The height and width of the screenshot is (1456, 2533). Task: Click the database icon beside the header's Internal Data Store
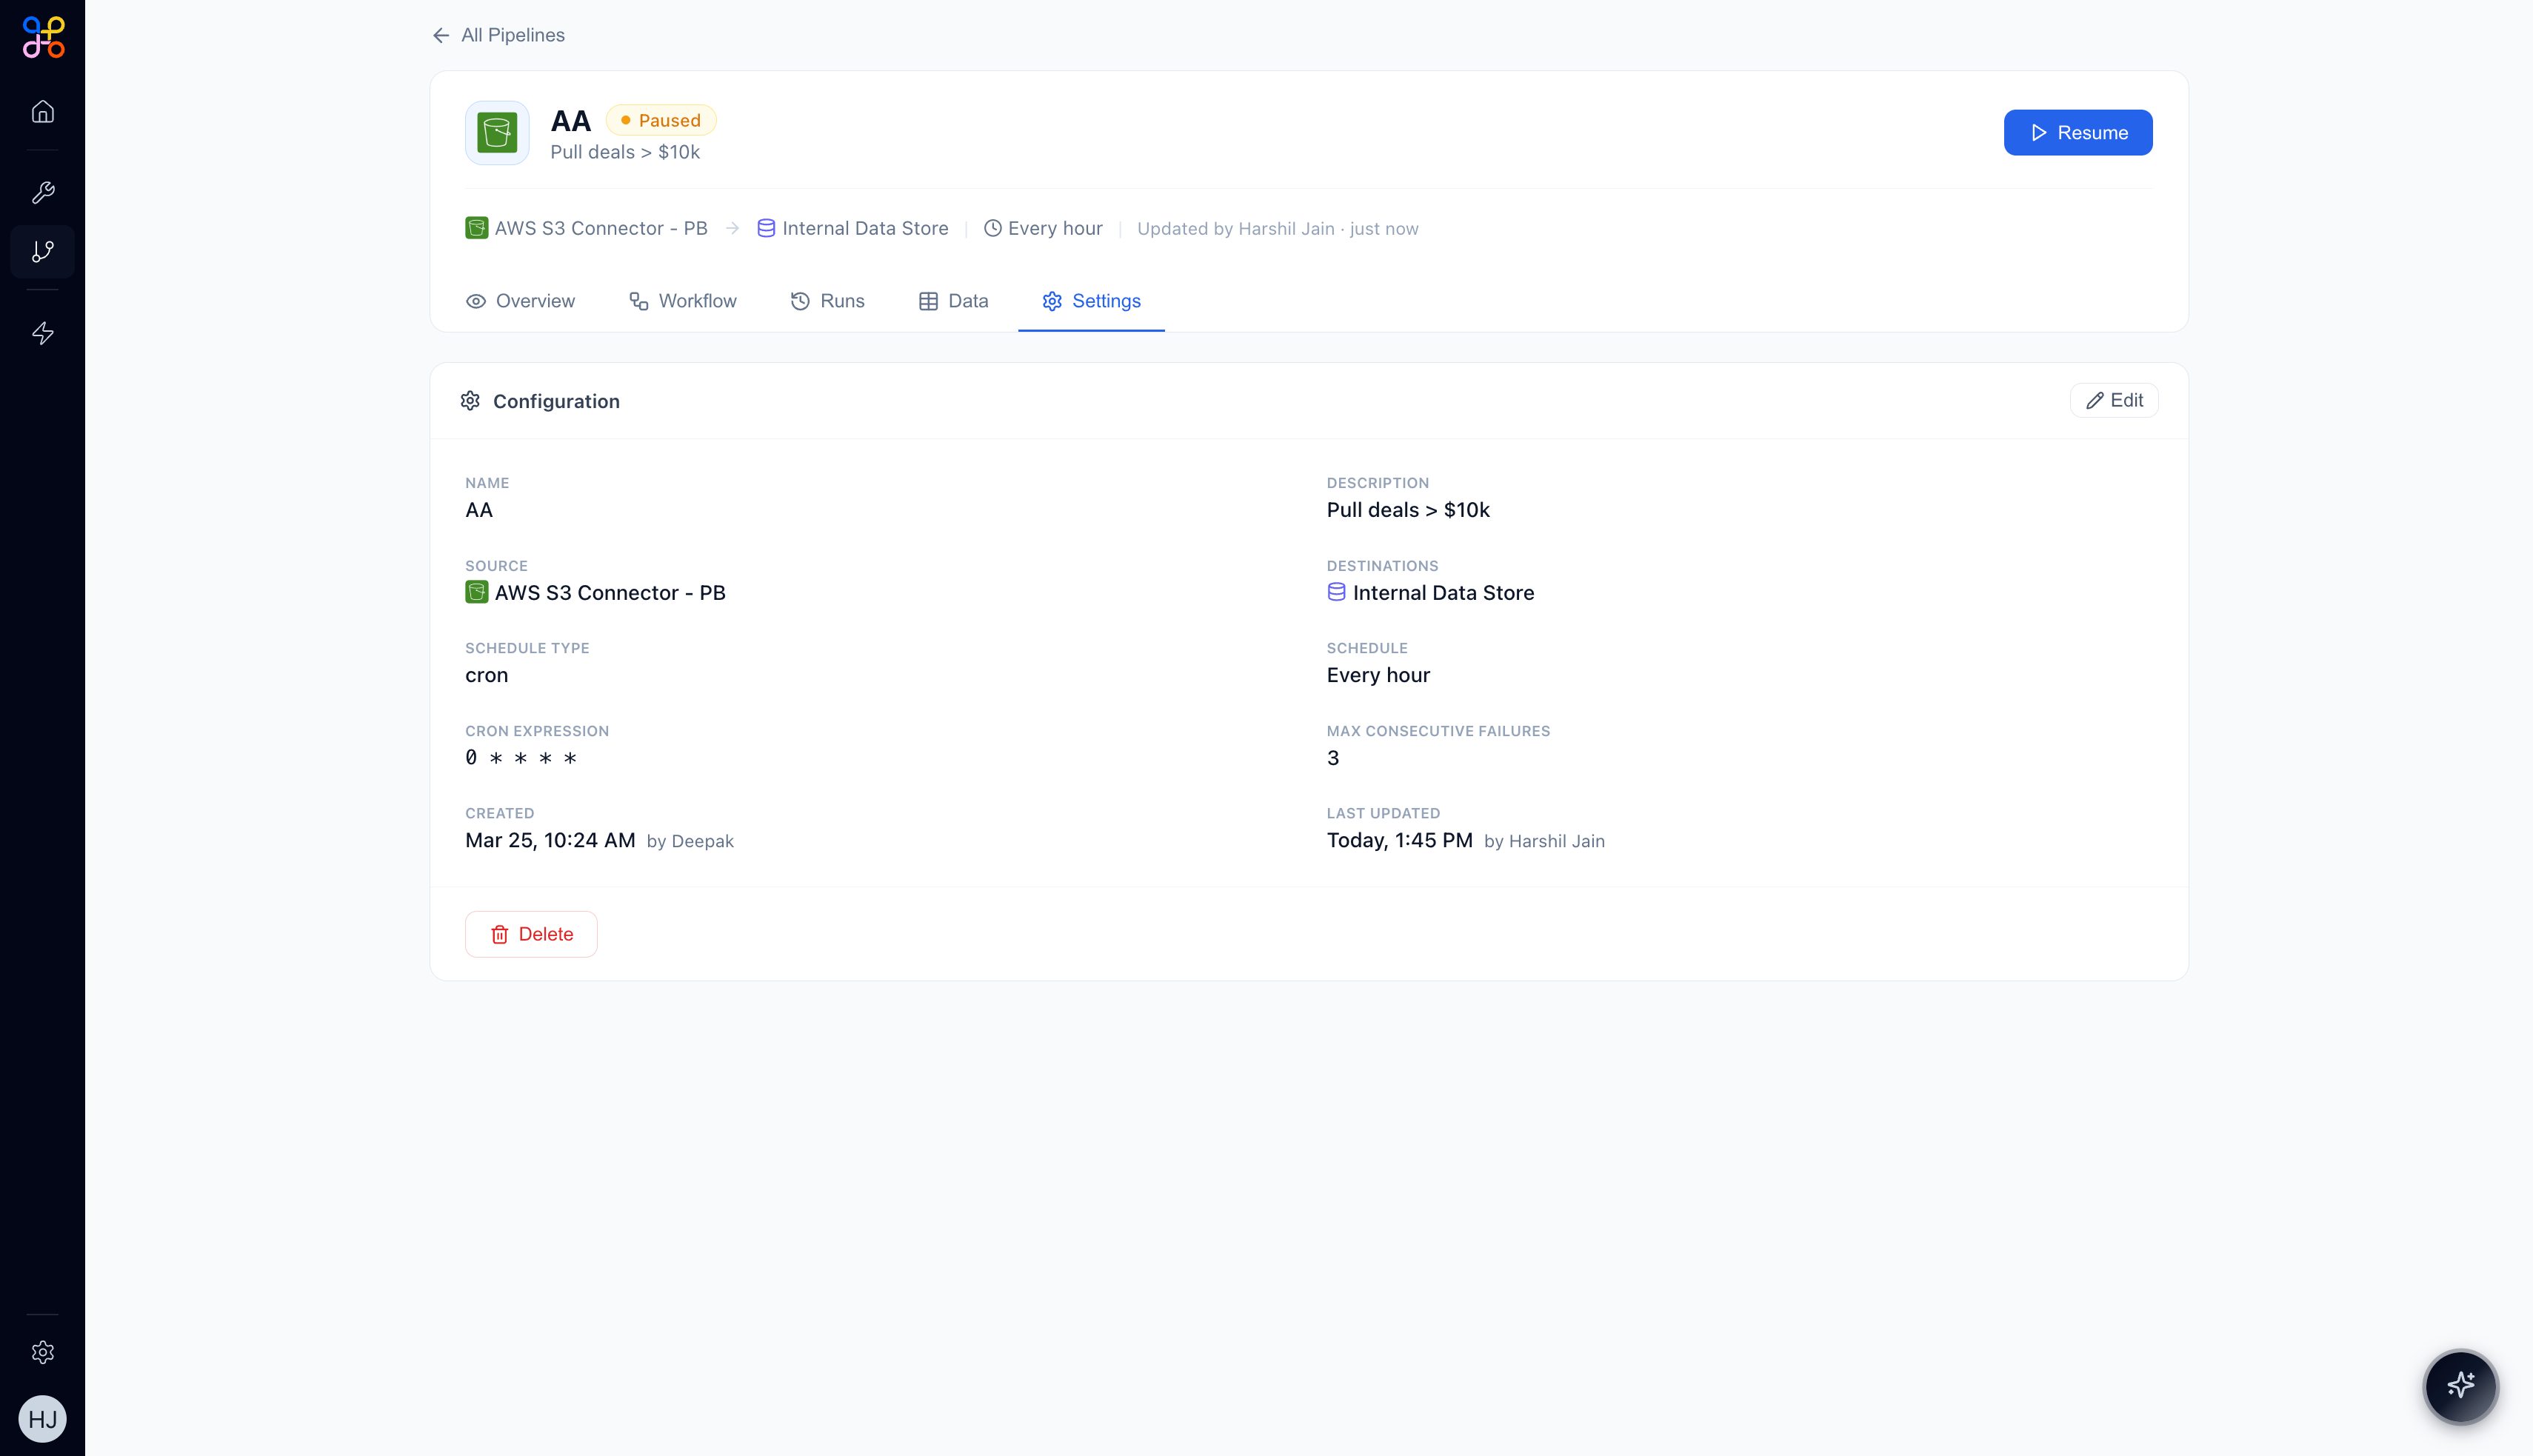tap(766, 228)
